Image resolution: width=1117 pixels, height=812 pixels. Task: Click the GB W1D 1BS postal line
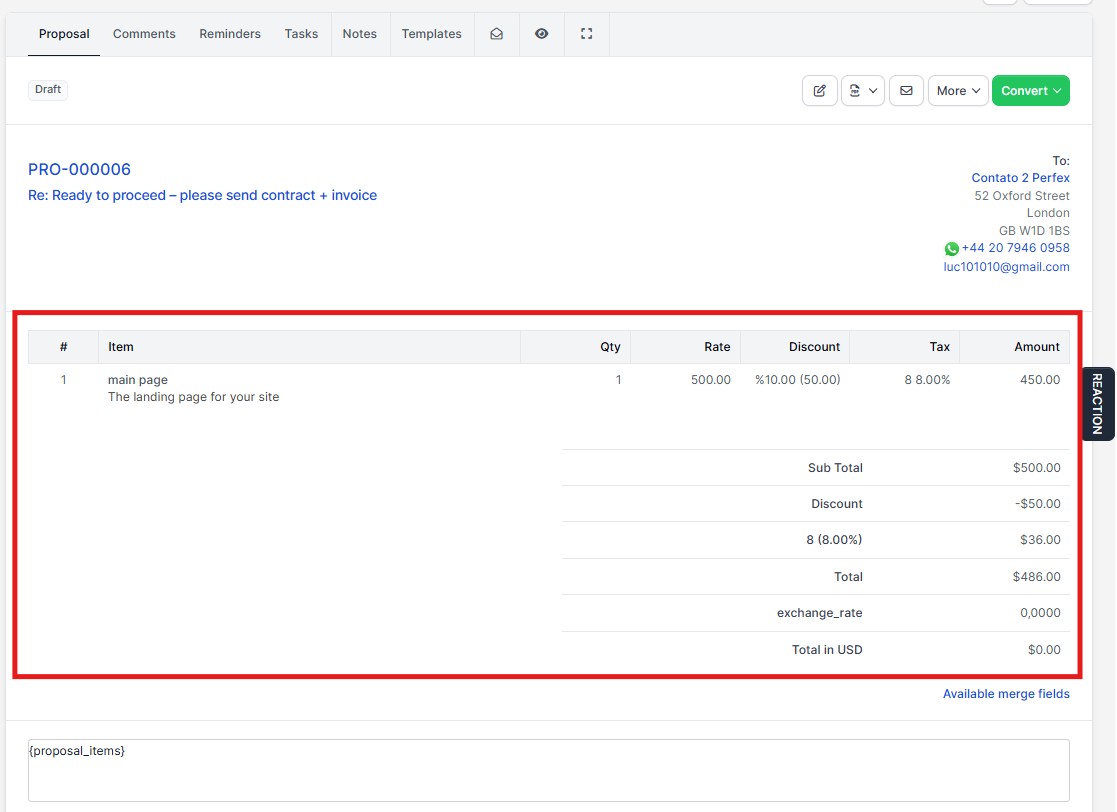coord(1034,231)
